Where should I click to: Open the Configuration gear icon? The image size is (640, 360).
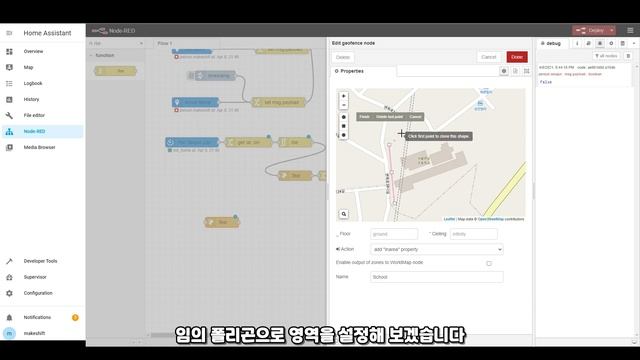[9, 293]
